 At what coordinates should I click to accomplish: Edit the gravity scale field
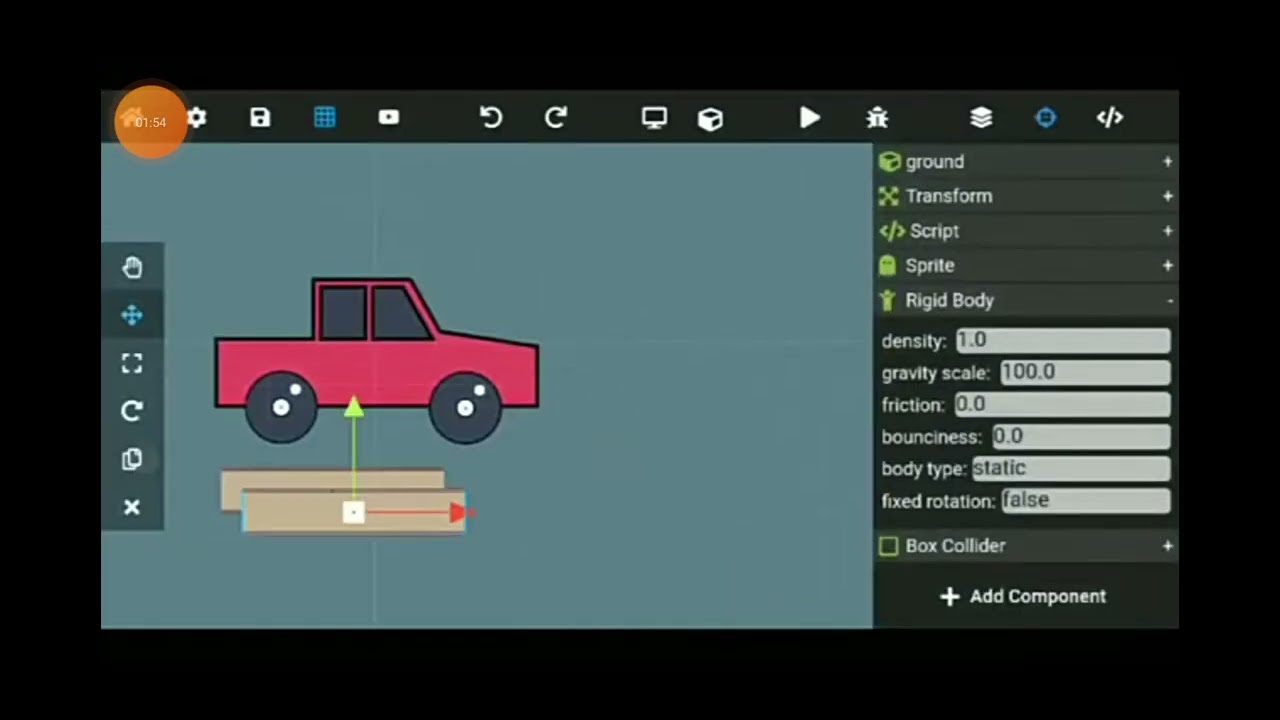coord(1085,373)
